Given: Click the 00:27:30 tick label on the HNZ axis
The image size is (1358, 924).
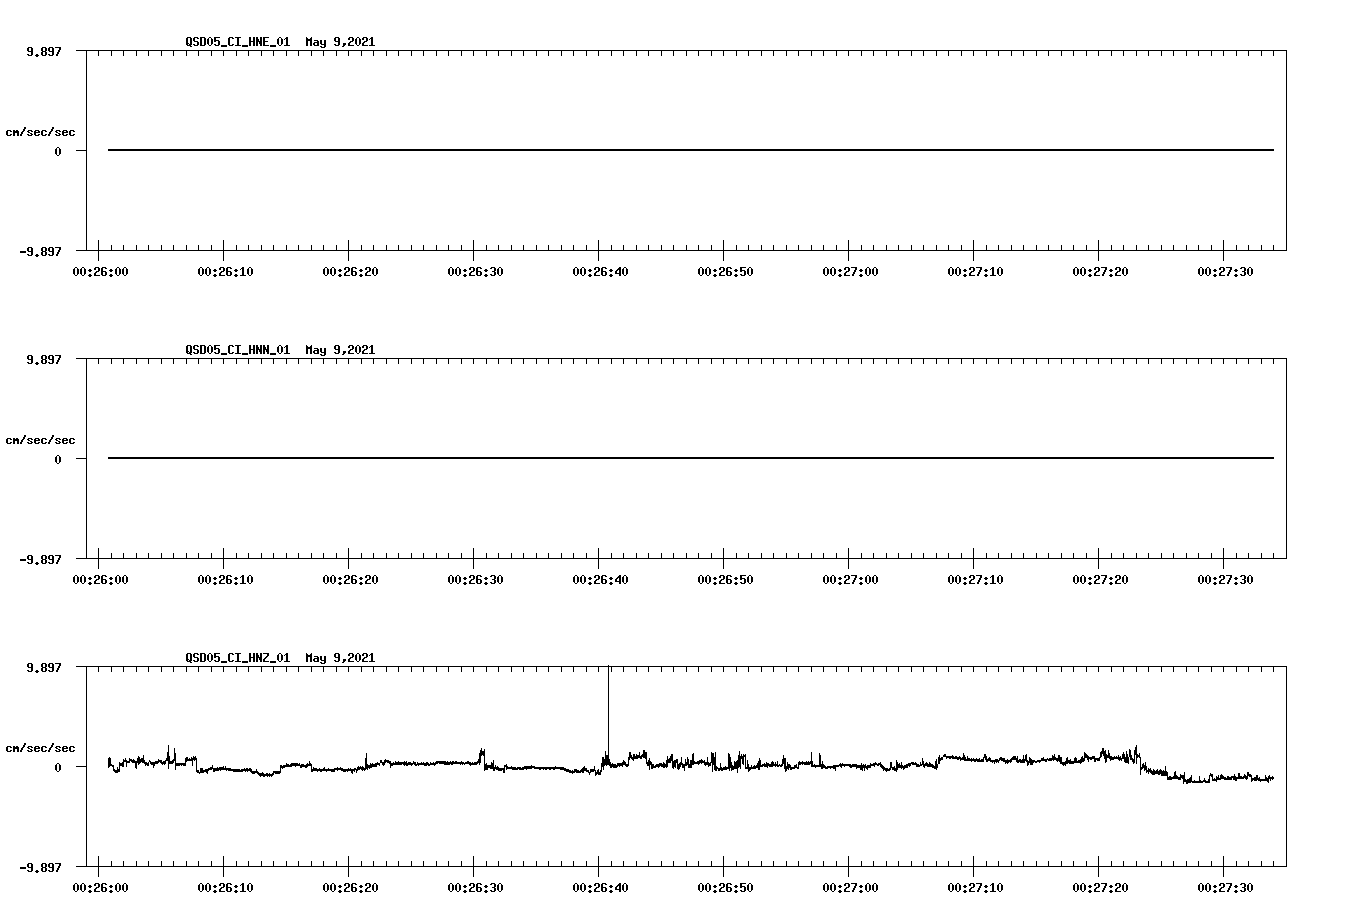Looking at the screenshot, I should click(x=1224, y=886).
